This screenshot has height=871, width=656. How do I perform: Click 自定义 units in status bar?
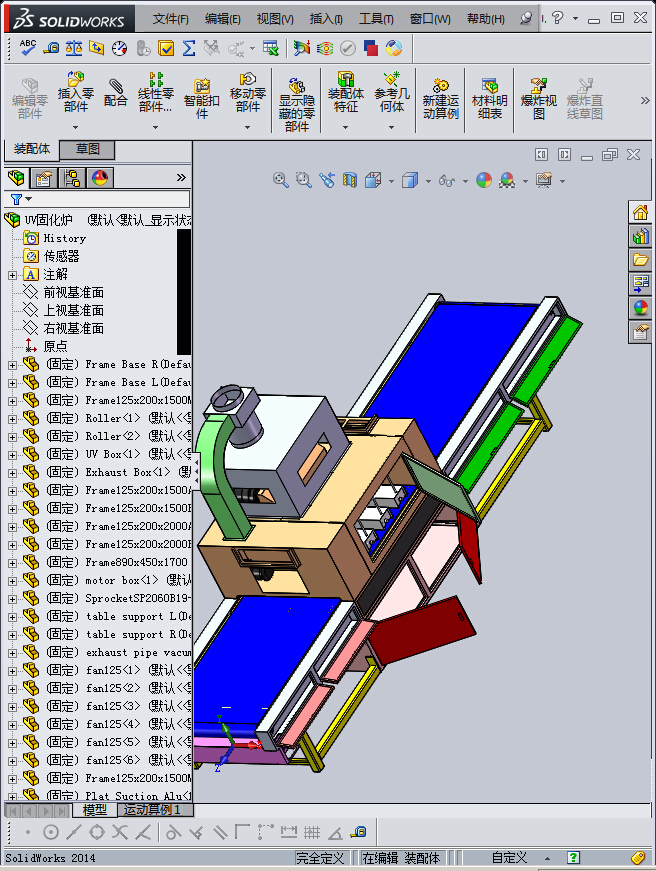pyautogui.click(x=509, y=858)
